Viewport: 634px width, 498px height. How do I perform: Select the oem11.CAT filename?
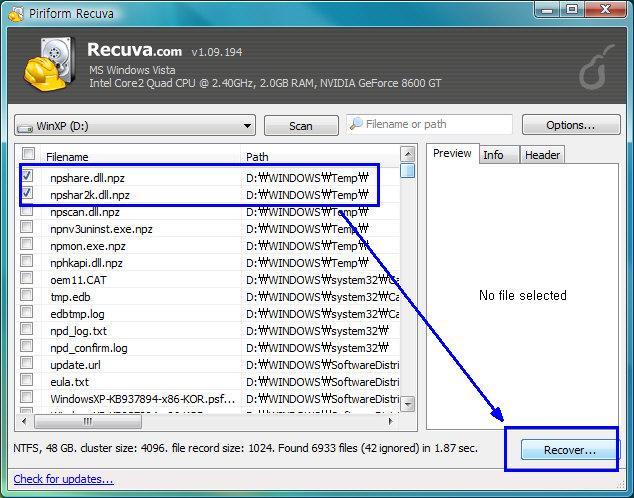(x=78, y=280)
